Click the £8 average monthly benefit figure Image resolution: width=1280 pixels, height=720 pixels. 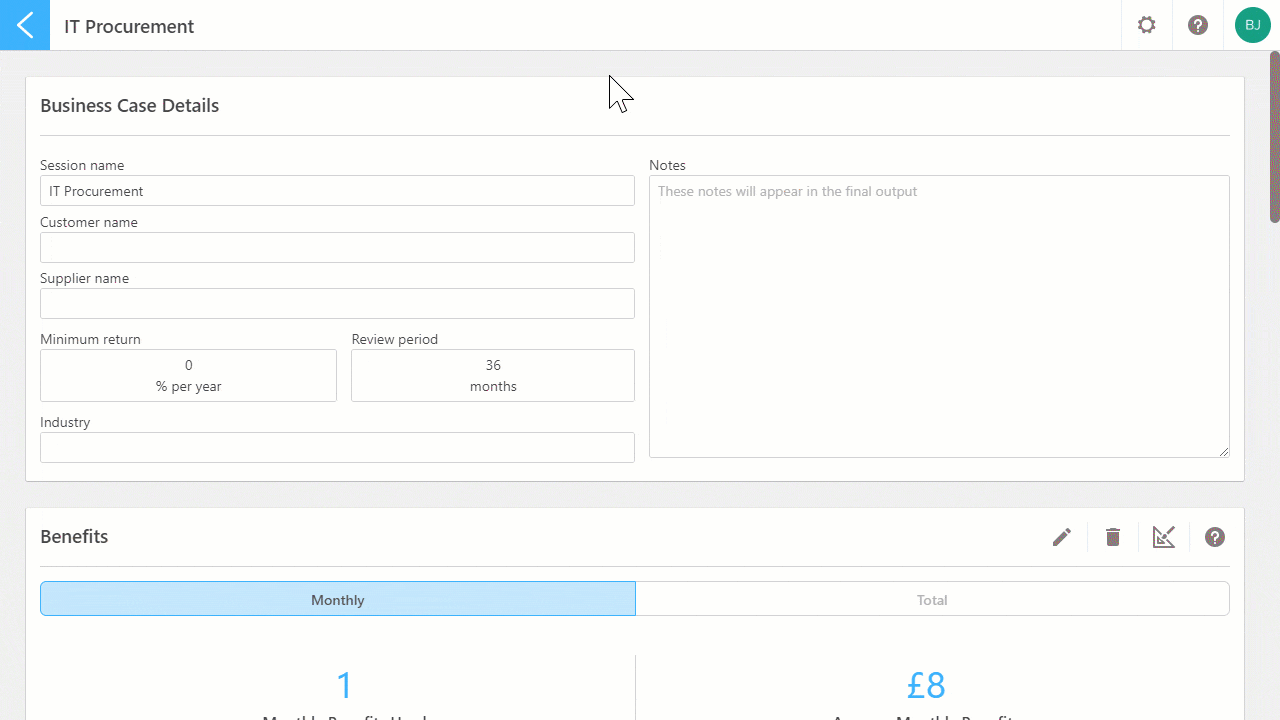pos(926,685)
